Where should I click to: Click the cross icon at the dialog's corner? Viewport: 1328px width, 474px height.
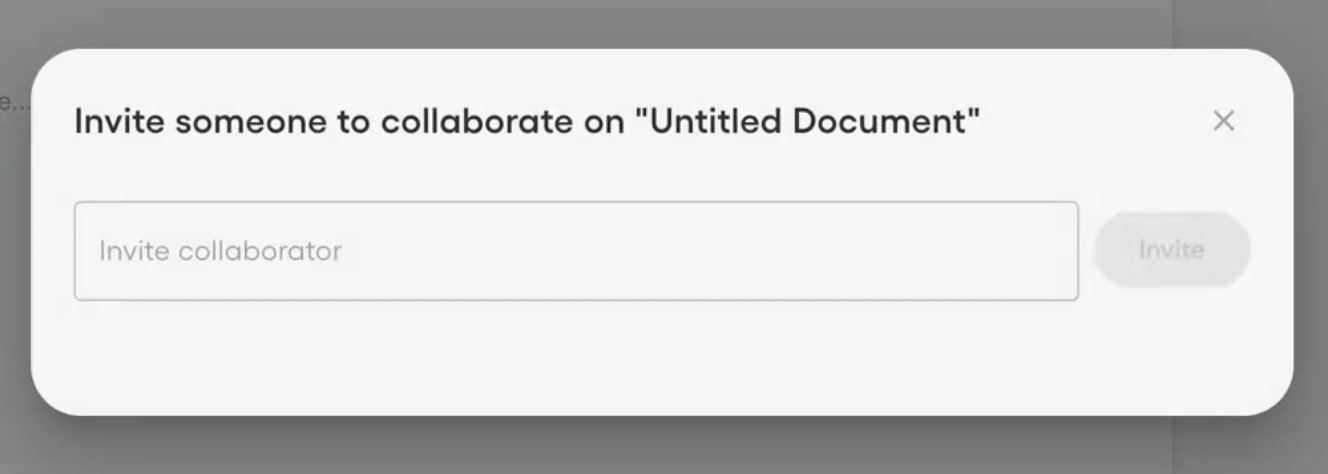(1223, 121)
